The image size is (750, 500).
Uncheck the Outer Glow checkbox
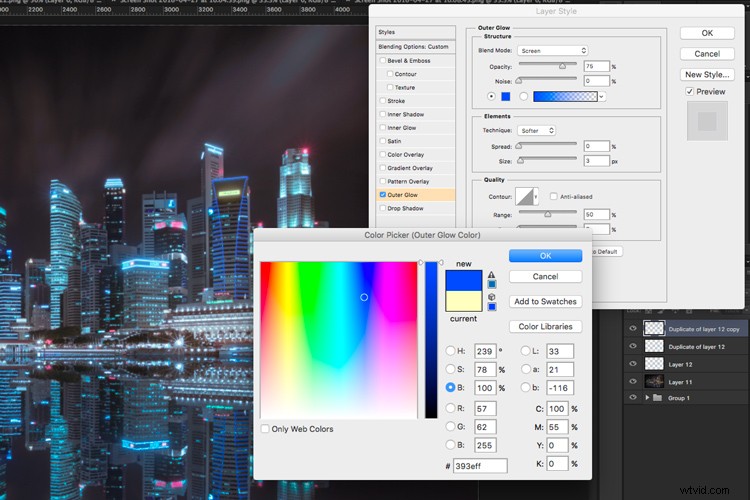383,195
